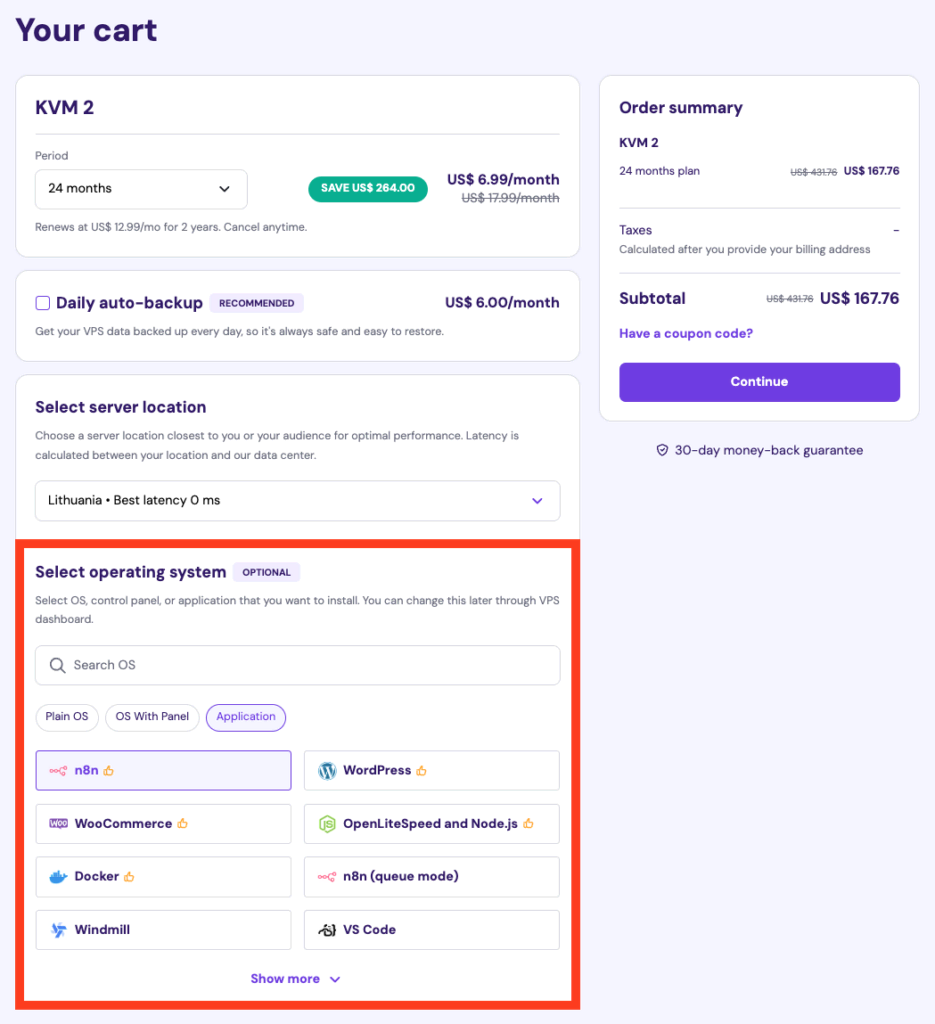Click the Have a coupon code link
The image size is (935, 1024).
click(x=686, y=333)
